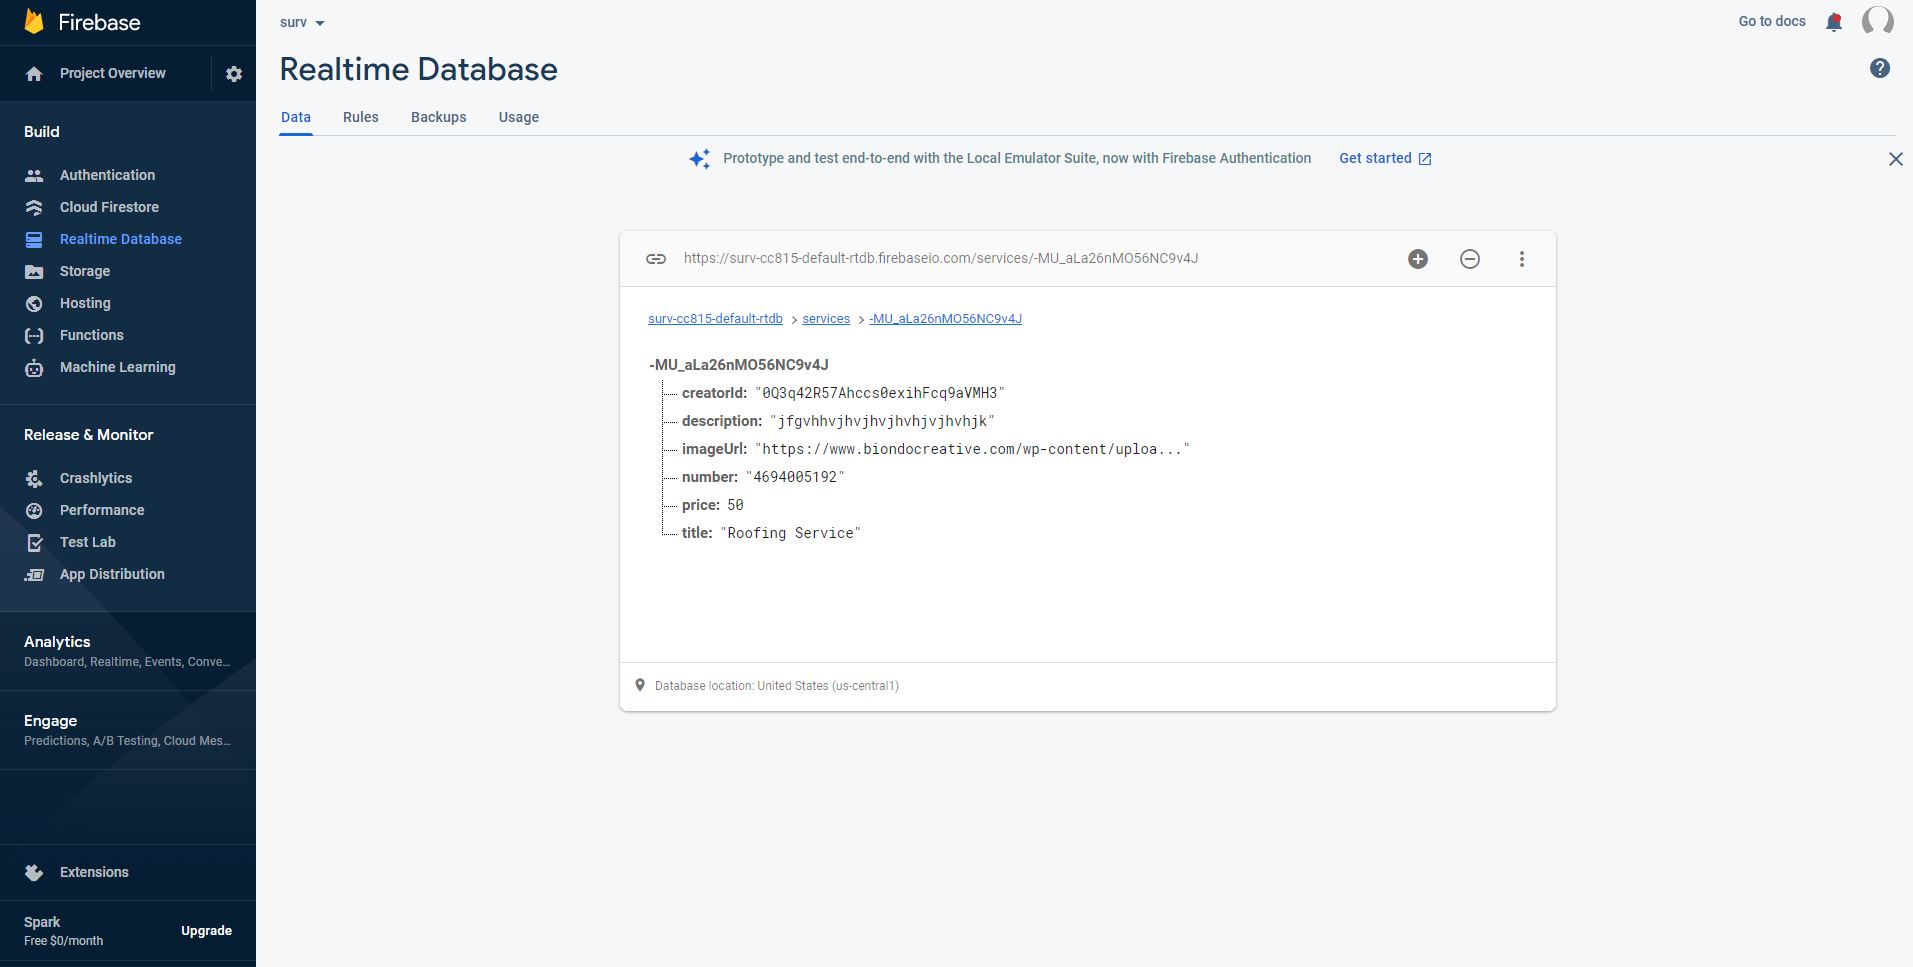Dismiss the Local Emulator Suite banner
Screen dimensions: 1913x967
coord(1895,159)
